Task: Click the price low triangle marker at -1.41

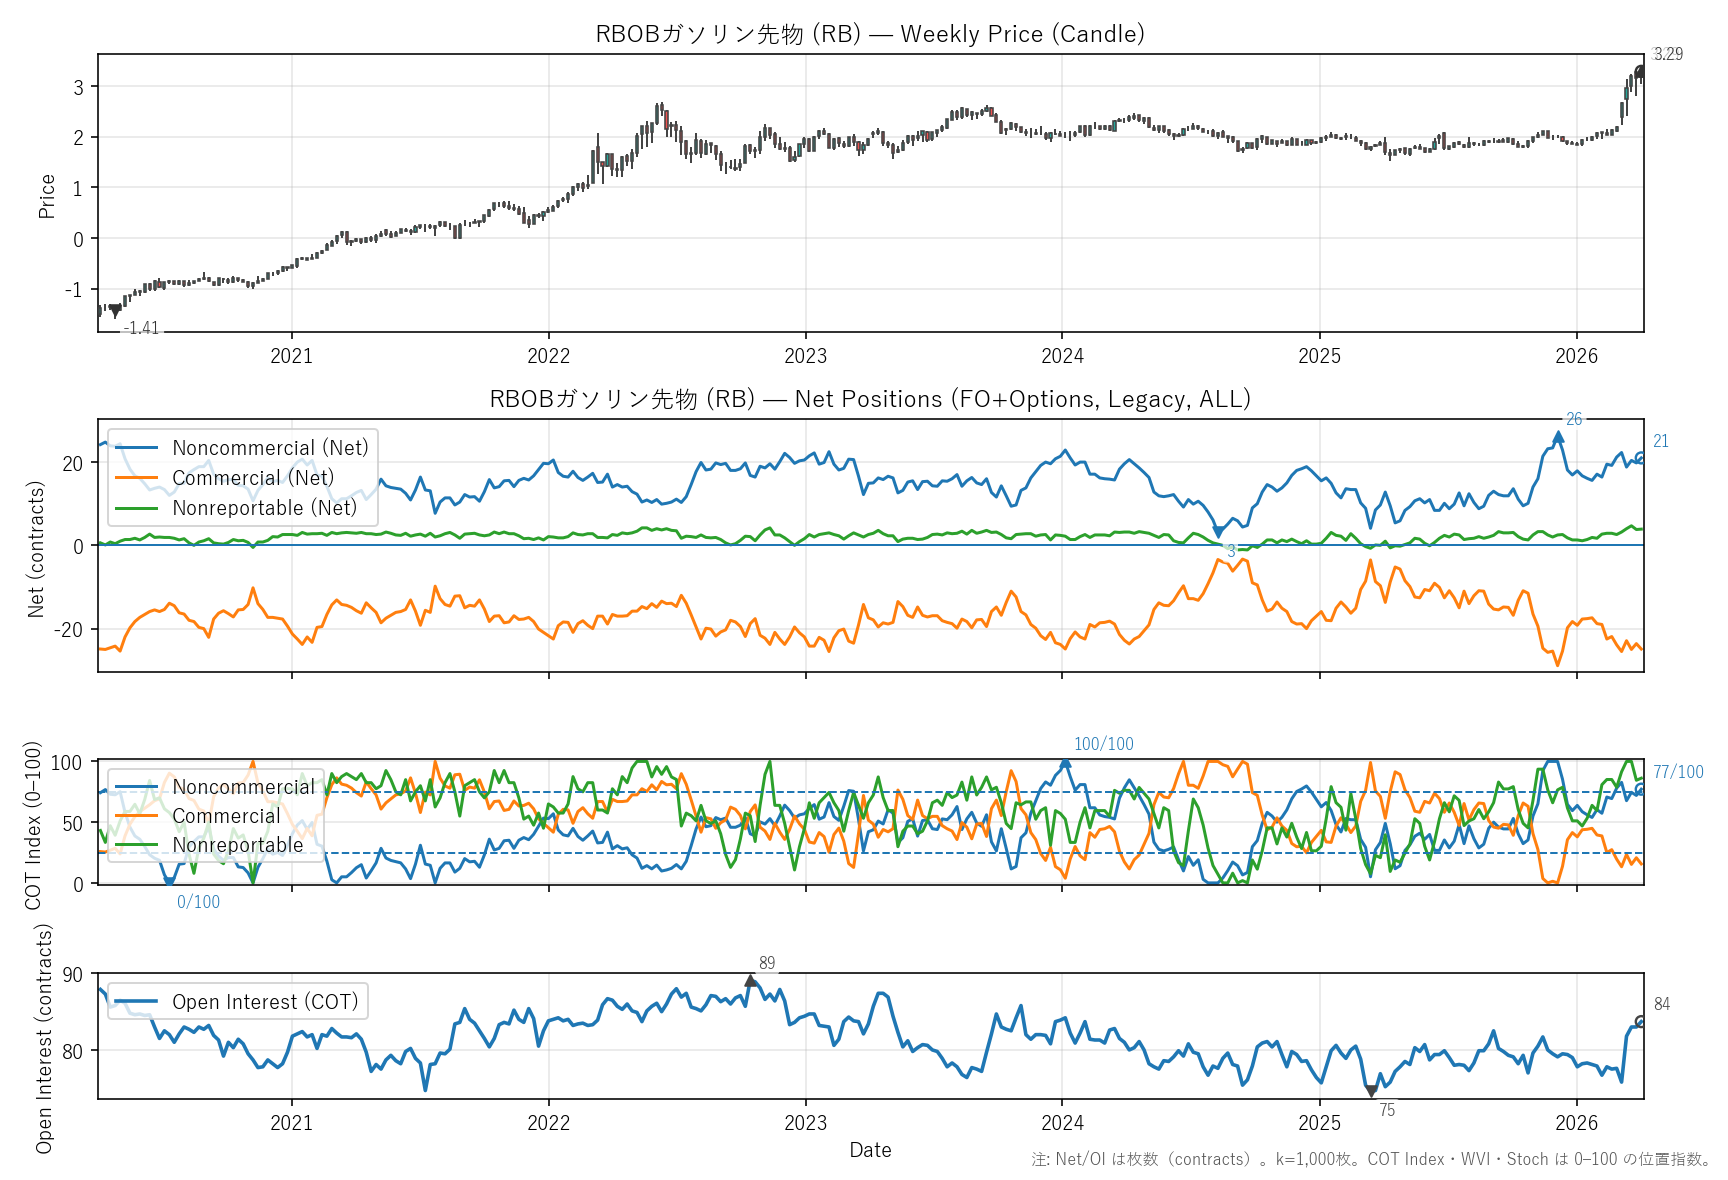Action: tap(115, 312)
